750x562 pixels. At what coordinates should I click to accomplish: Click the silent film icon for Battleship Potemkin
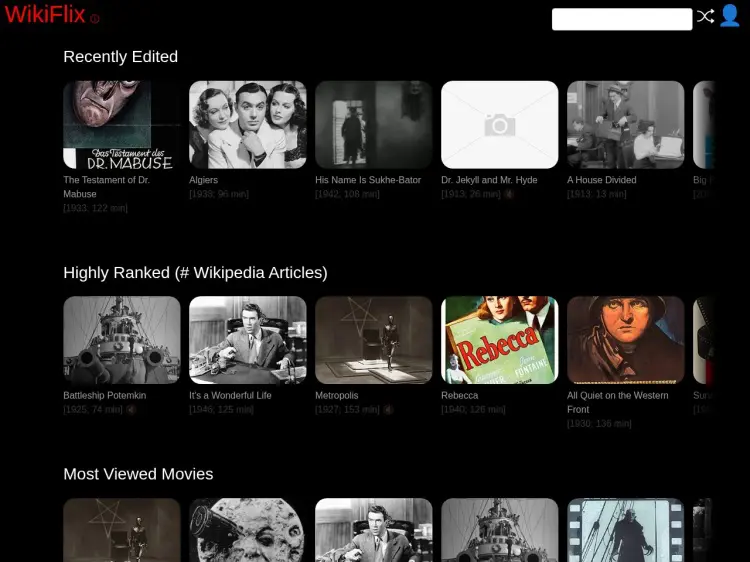(x=131, y=409)
